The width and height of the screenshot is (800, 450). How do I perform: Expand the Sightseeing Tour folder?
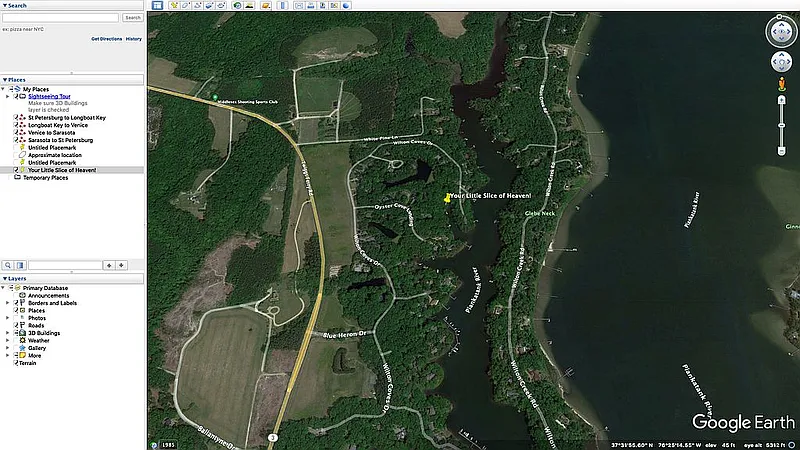click(x=8, y=96)
